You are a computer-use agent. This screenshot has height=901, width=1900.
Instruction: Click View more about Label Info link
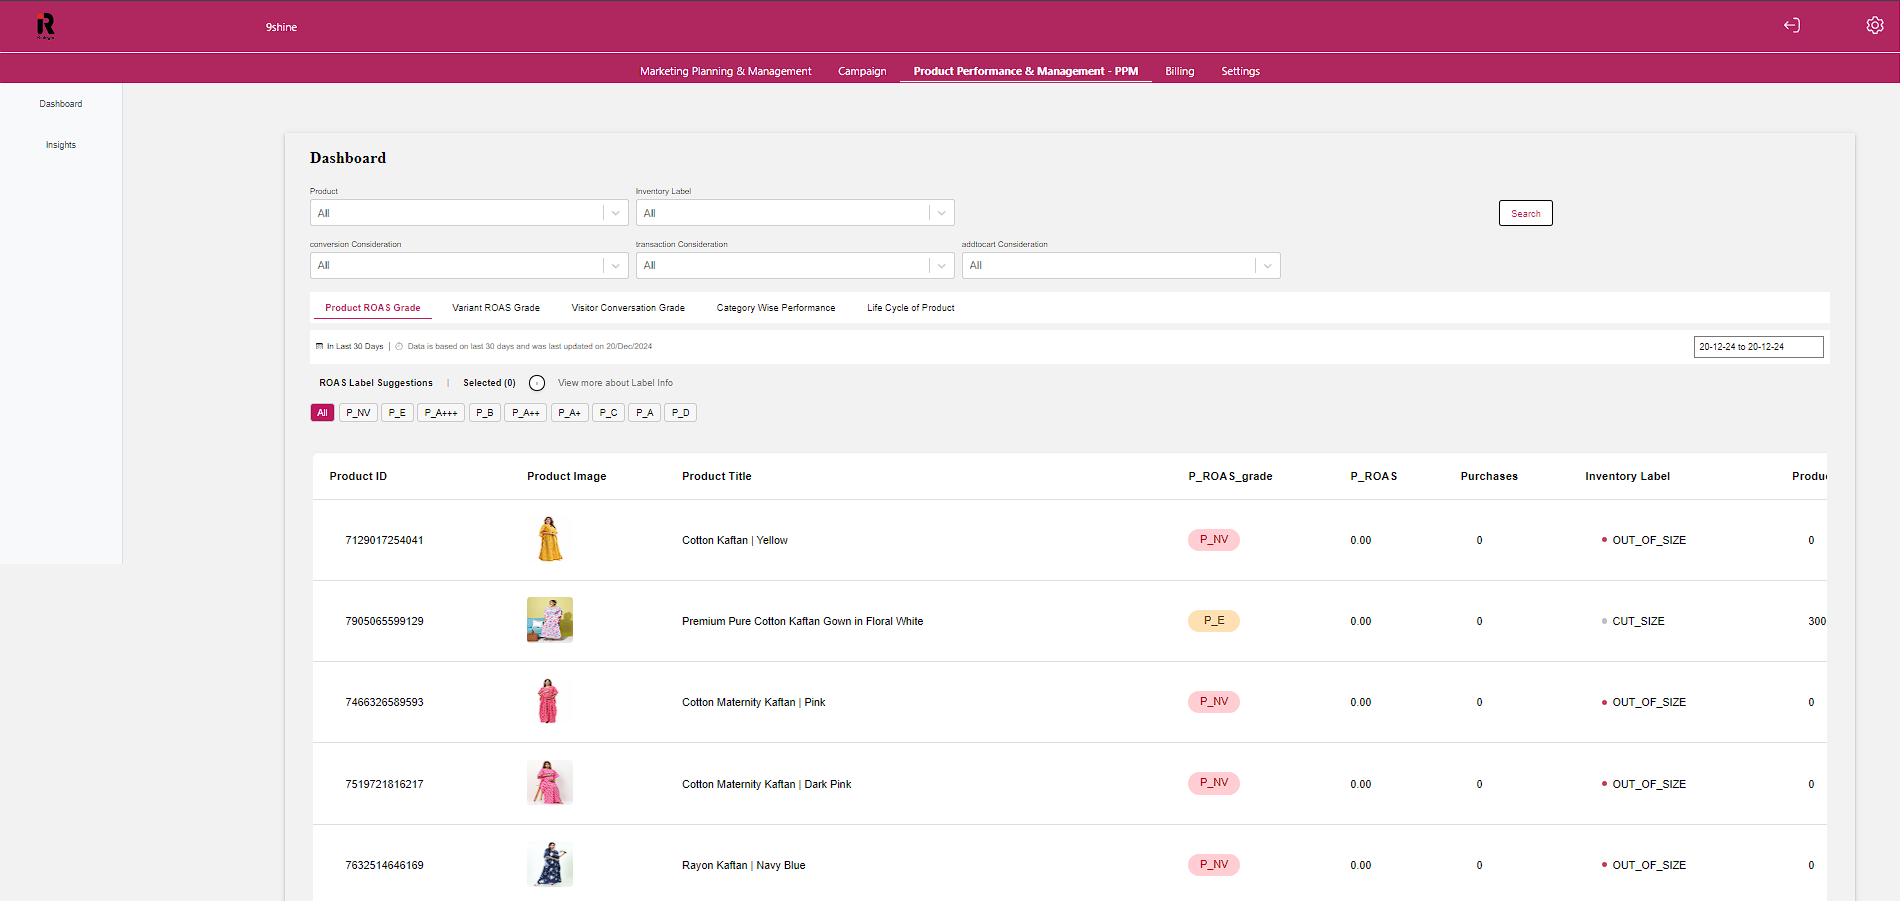615,383
